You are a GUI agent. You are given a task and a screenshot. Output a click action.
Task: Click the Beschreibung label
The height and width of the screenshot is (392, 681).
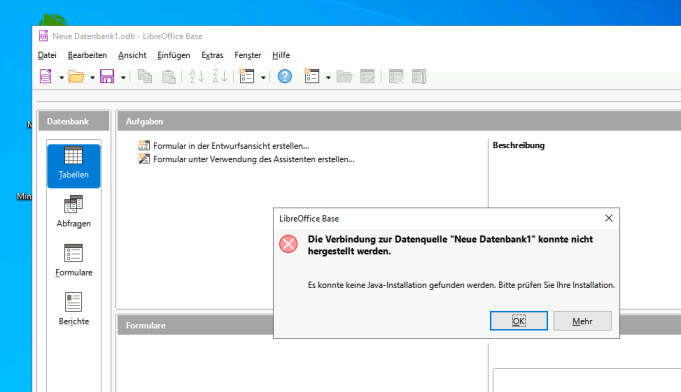point(519,145)
